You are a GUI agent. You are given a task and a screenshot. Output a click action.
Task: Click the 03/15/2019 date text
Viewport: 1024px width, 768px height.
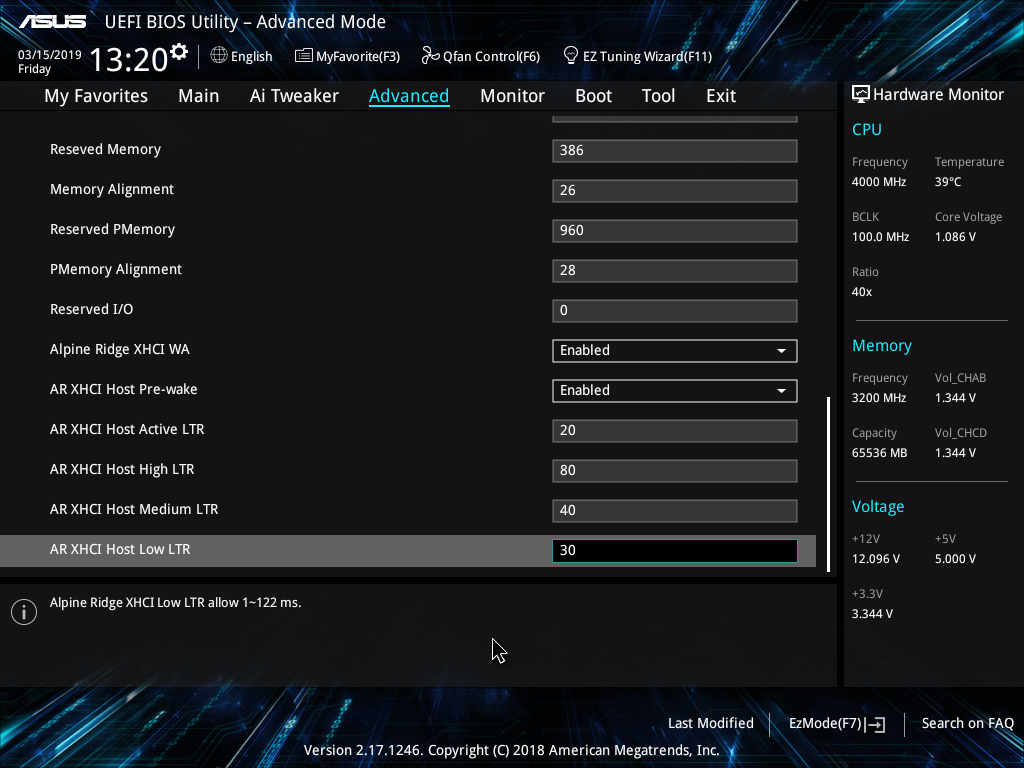coord(50,55)
